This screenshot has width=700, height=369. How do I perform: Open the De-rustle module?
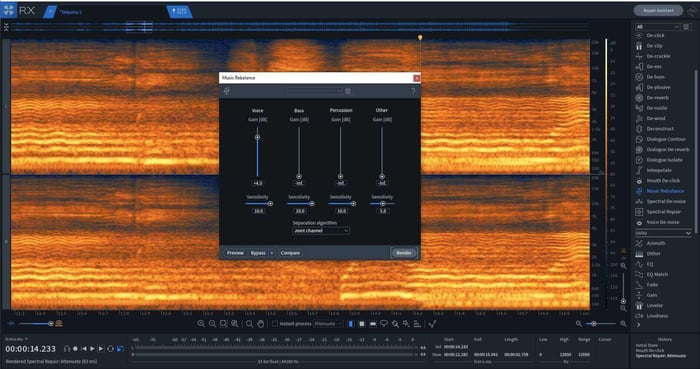(x=657, y=108)
